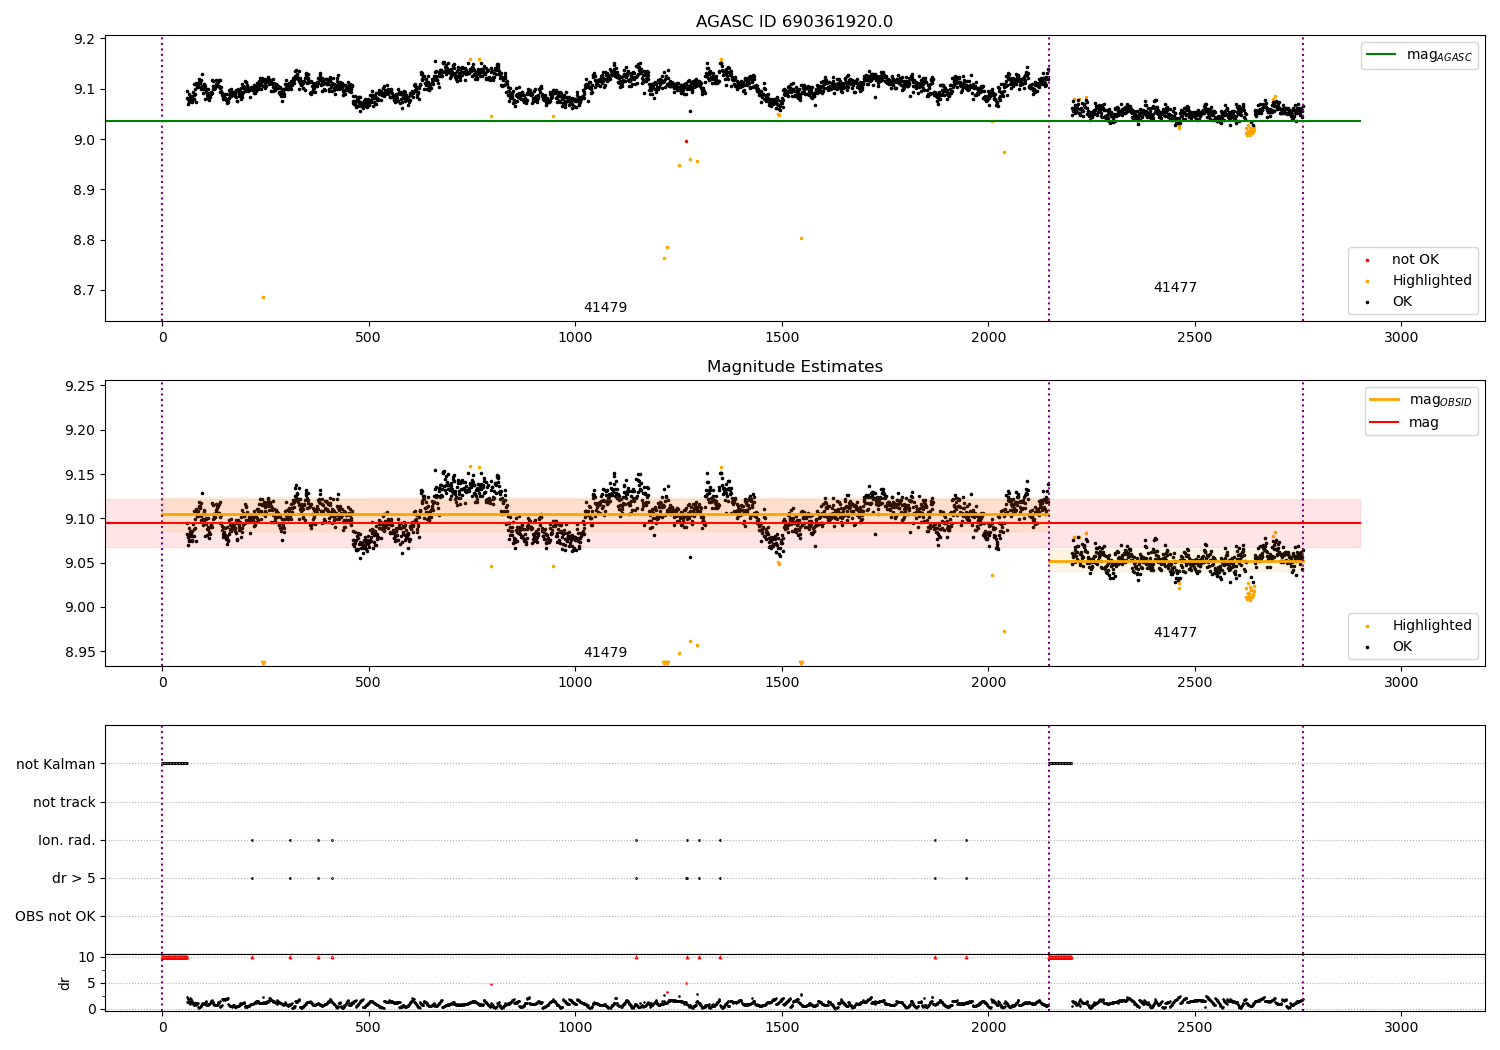This screenshot has width=1500, height=1050.
Task: Click x-axis tick '500' under the dr plot
Action: (x=369, y=1028)
